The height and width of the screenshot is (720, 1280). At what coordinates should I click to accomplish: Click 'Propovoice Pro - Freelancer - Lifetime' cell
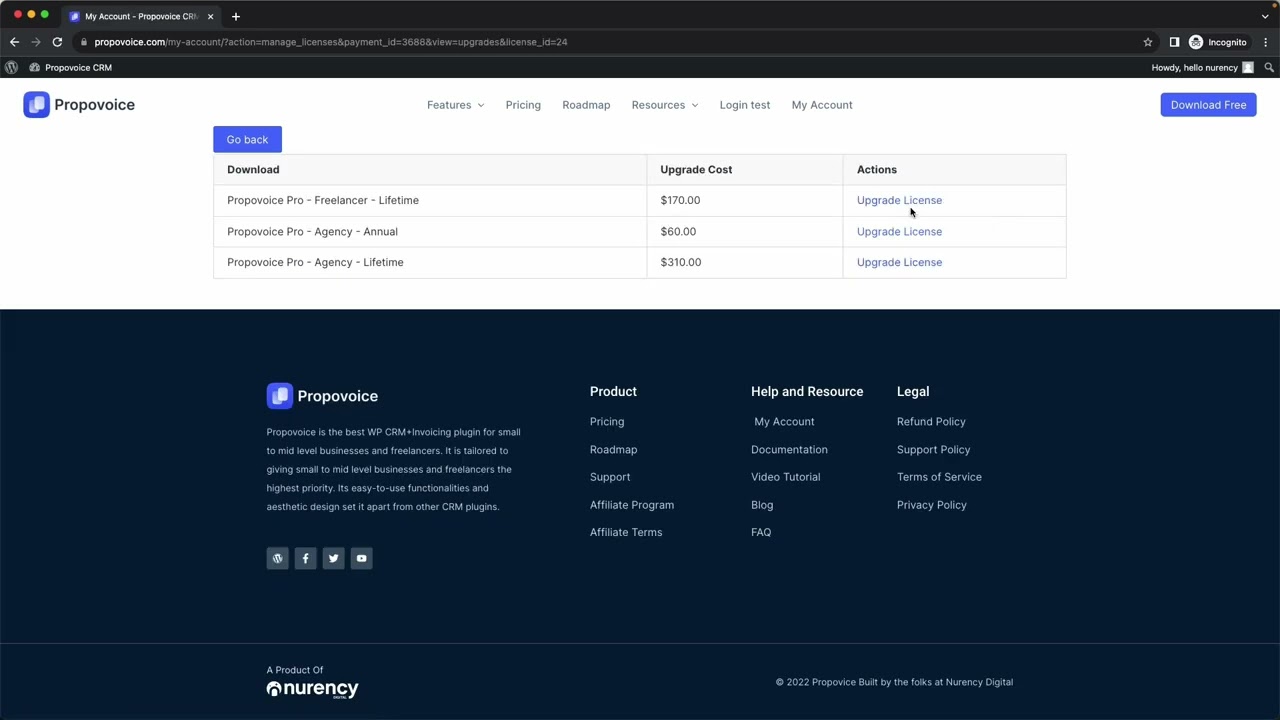(x=430, y=200)
